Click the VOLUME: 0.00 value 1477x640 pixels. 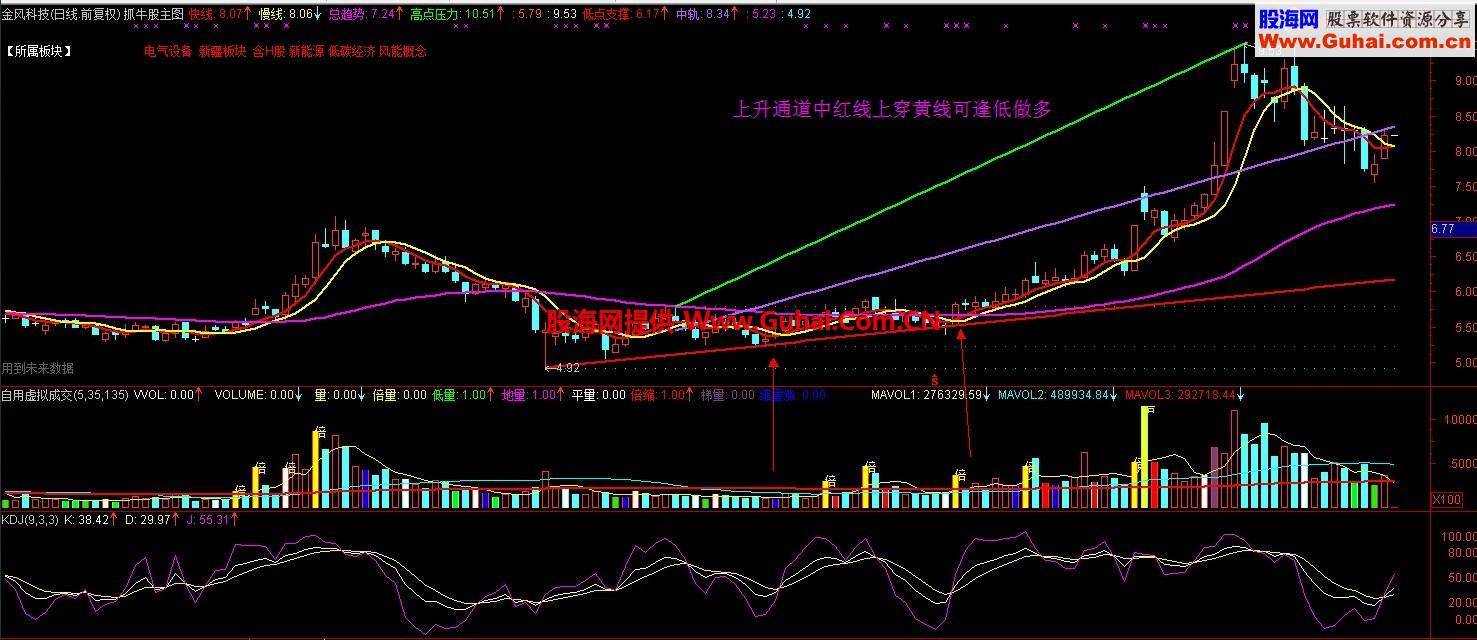pos(256,395)
